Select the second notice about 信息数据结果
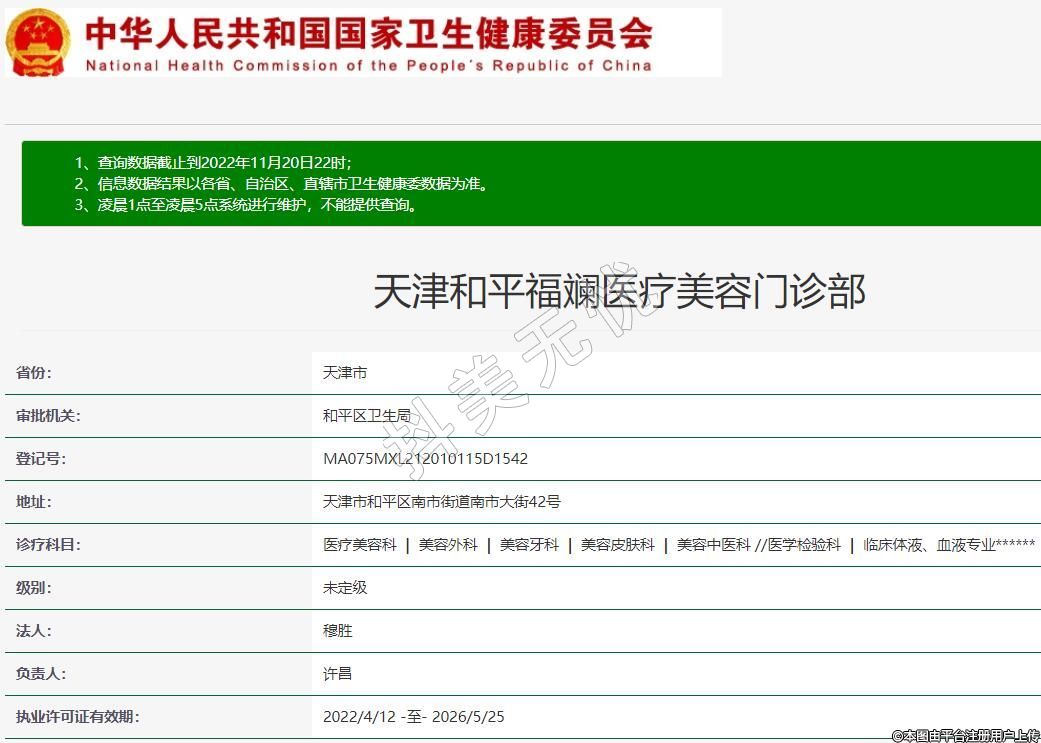 [x=281, y=184]
